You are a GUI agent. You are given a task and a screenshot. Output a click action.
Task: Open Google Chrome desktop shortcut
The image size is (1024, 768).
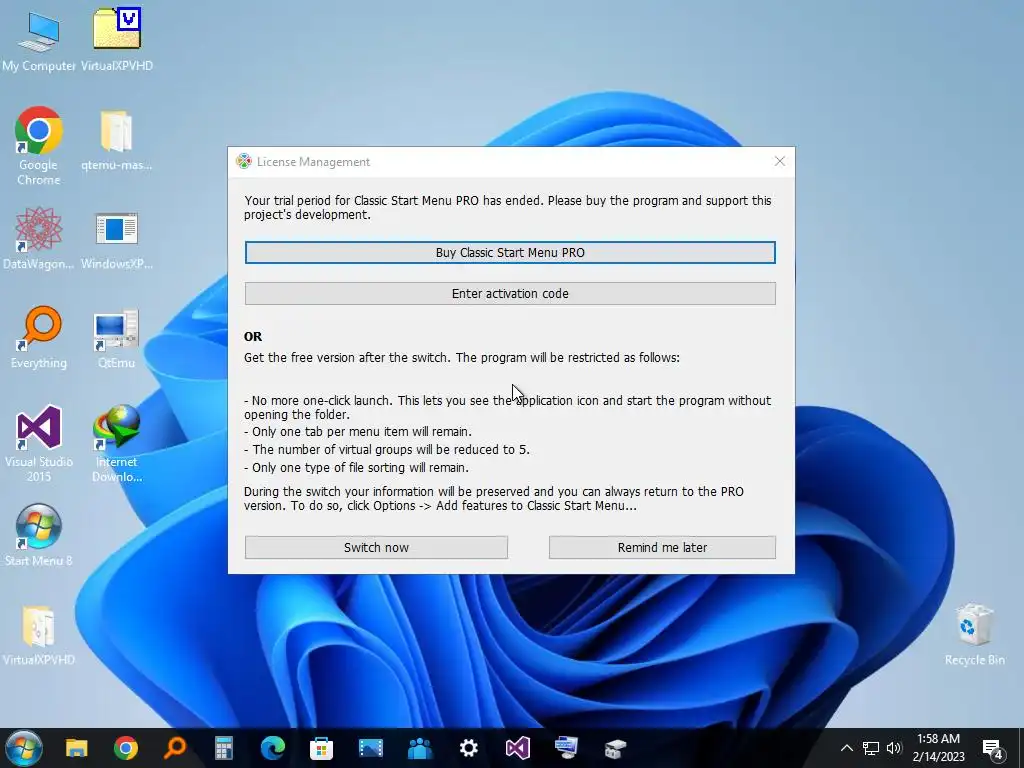[39, 145]
